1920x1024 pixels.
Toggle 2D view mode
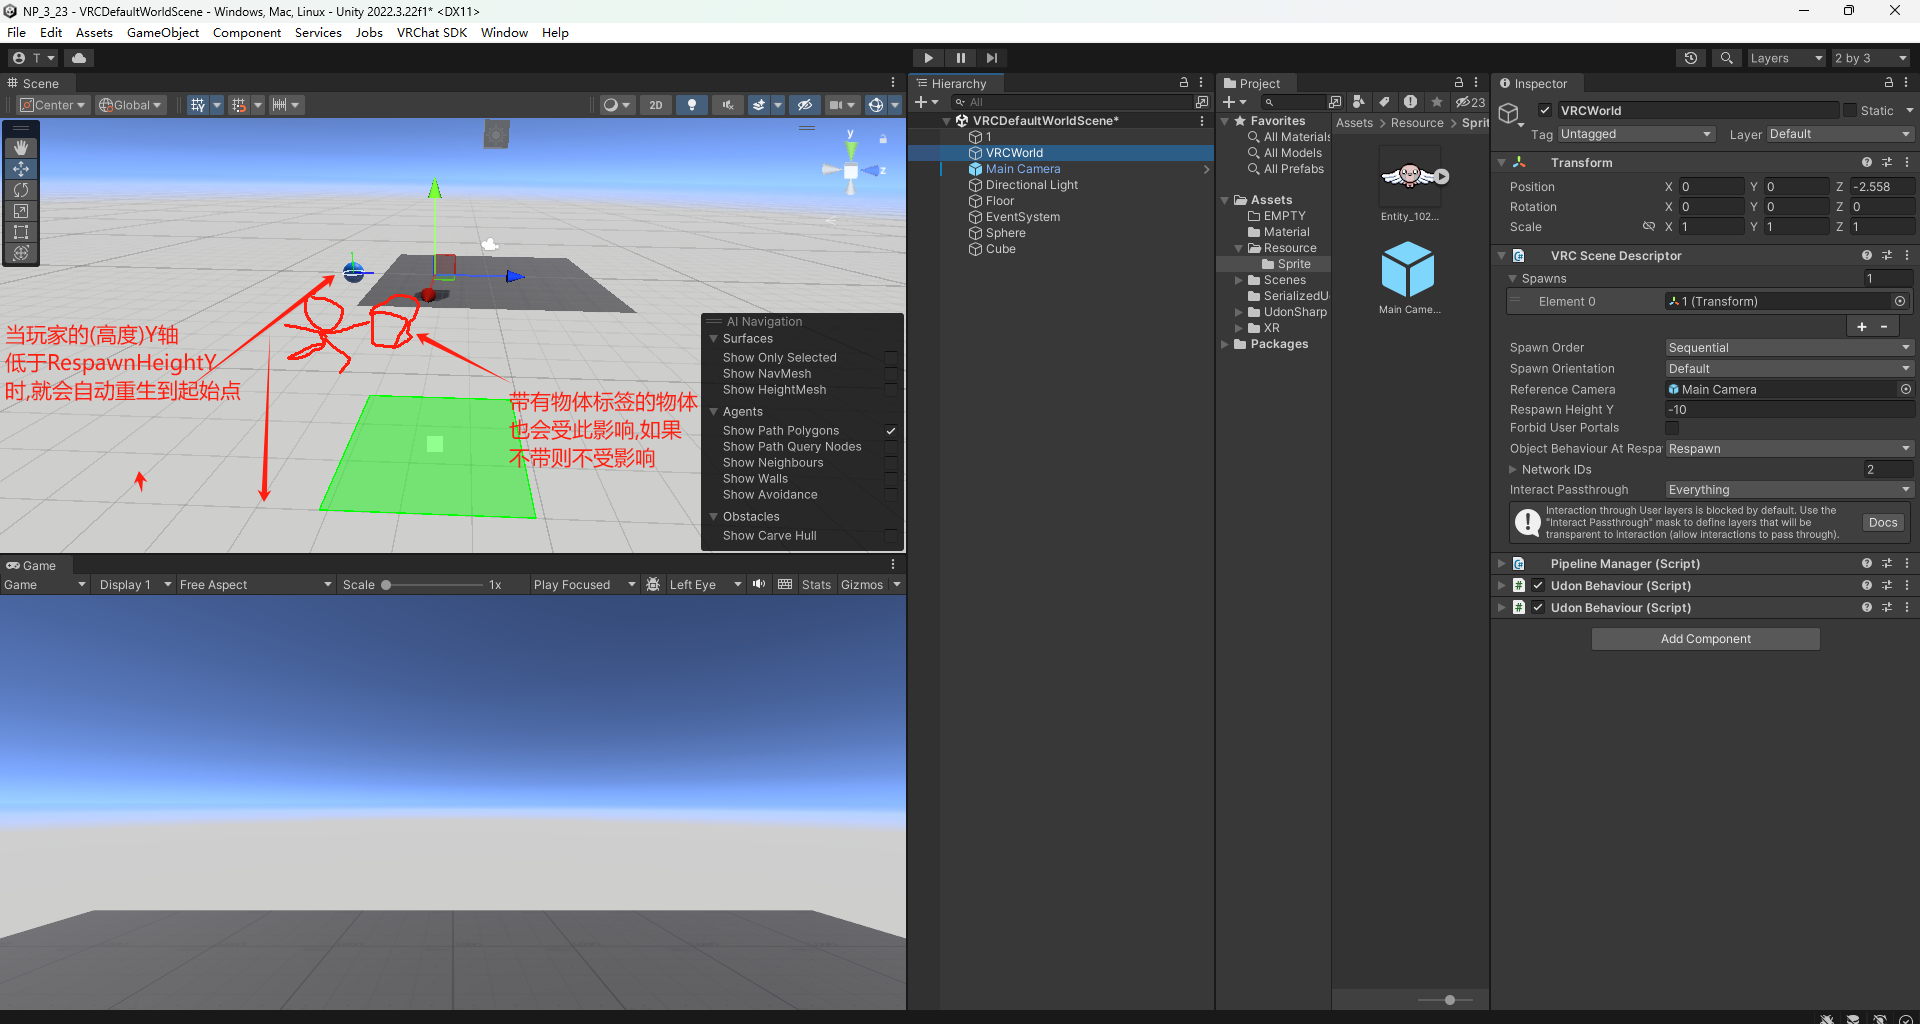pyautogui.click(x=656, y=105)
